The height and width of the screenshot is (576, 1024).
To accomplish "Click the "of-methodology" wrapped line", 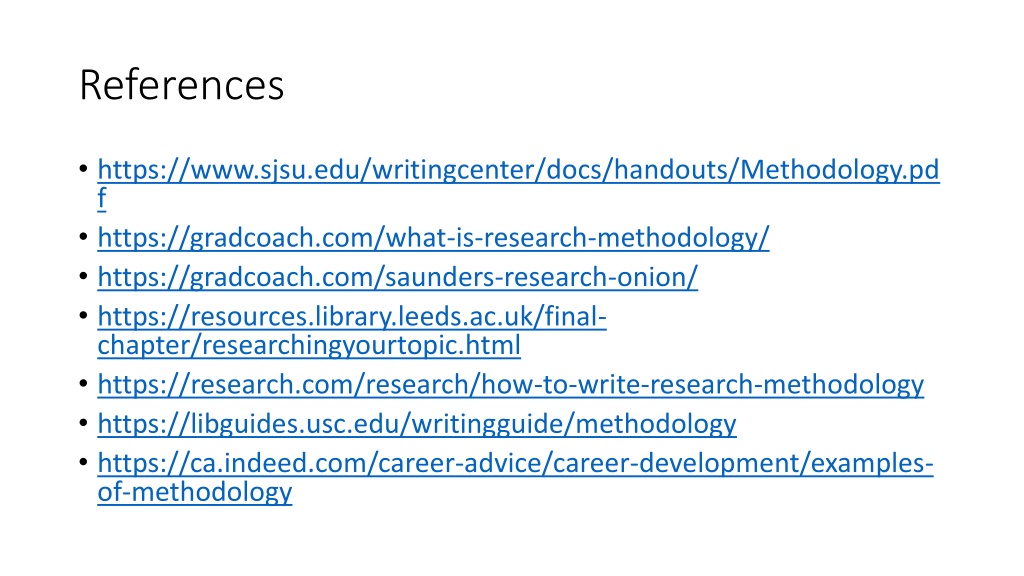I will click(x=195, y=492).
